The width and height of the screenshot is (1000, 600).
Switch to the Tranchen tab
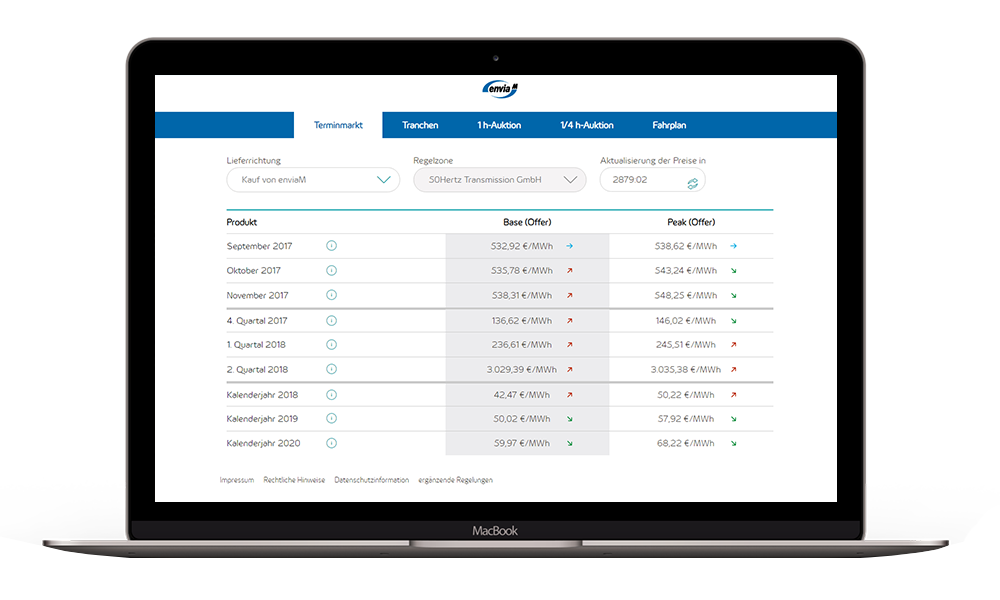coord(420,125)
